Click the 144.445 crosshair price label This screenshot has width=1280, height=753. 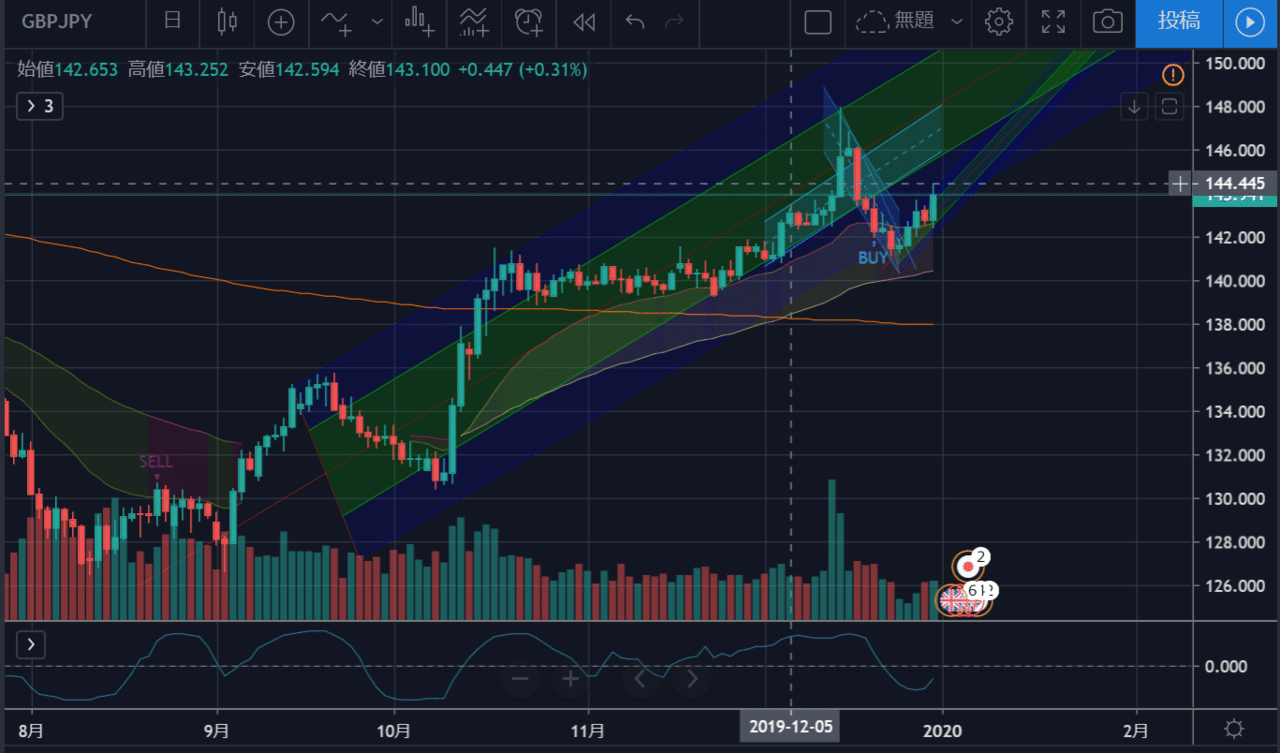click(1236, 183)
